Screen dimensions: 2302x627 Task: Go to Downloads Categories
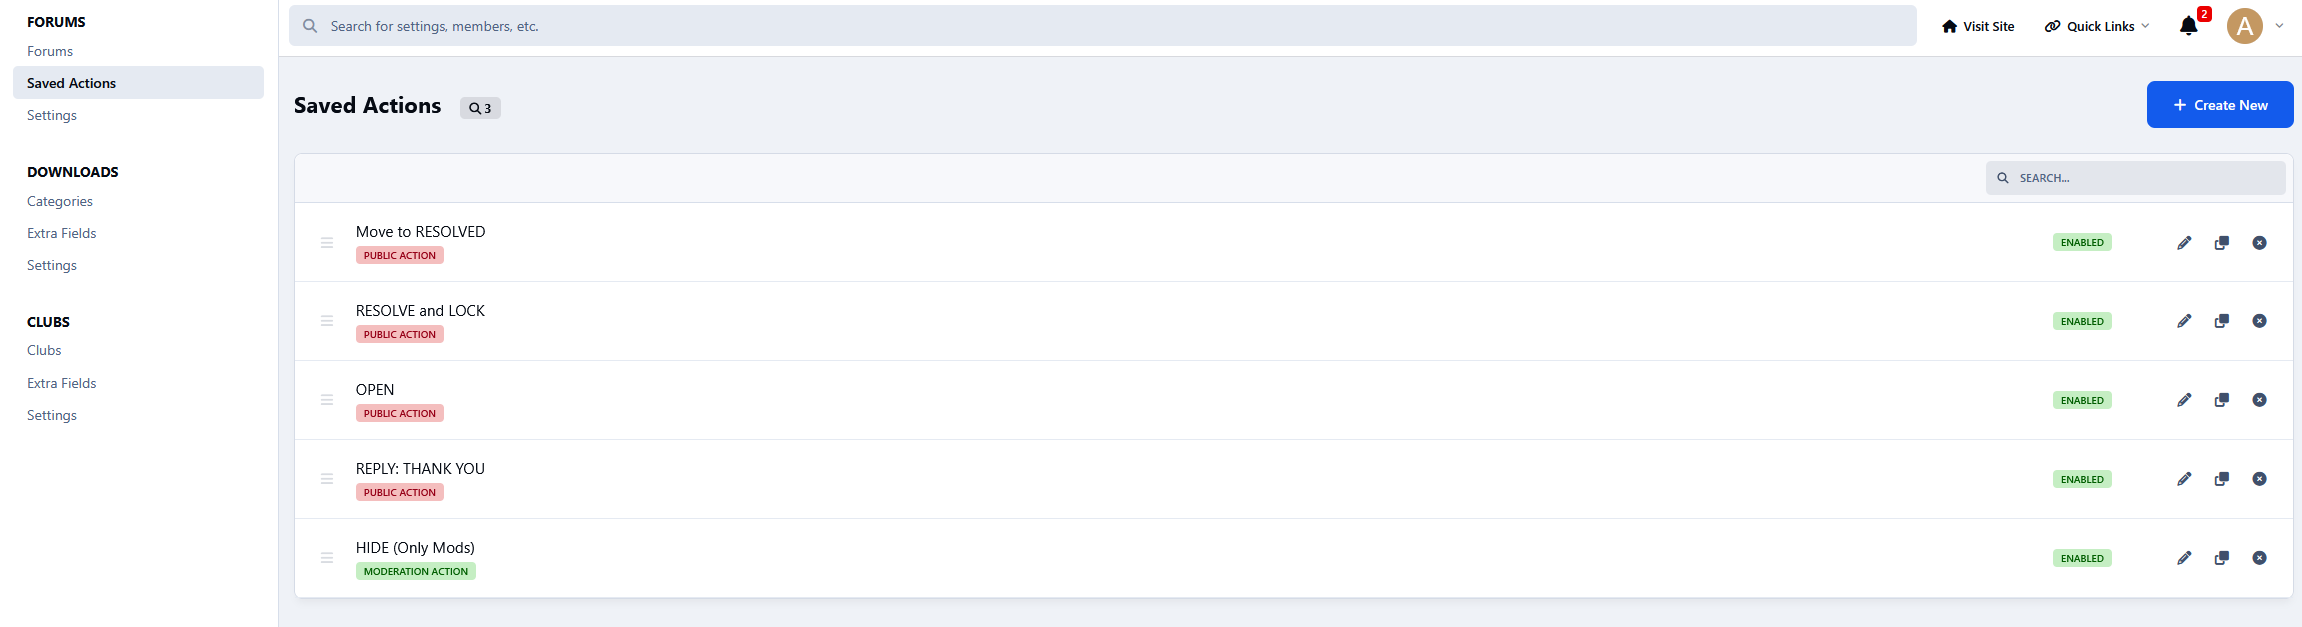(x=60, y=201)
